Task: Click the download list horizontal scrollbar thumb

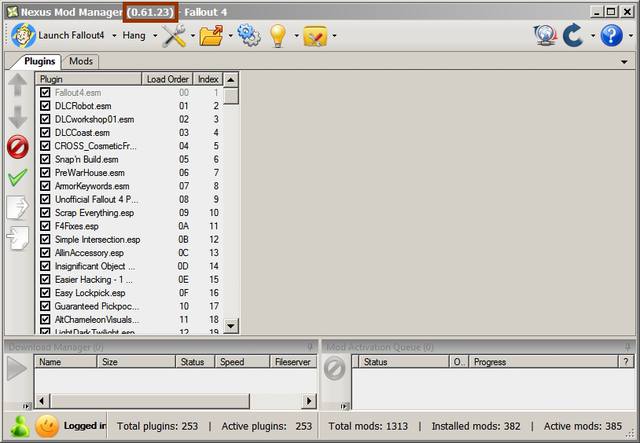Action: [x=149, y=401]
